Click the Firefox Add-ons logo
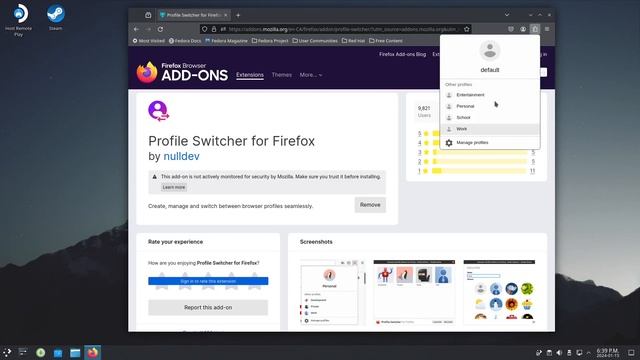This screenshot has width=640, height=360. pyautogui.click(x=182, y=72)
